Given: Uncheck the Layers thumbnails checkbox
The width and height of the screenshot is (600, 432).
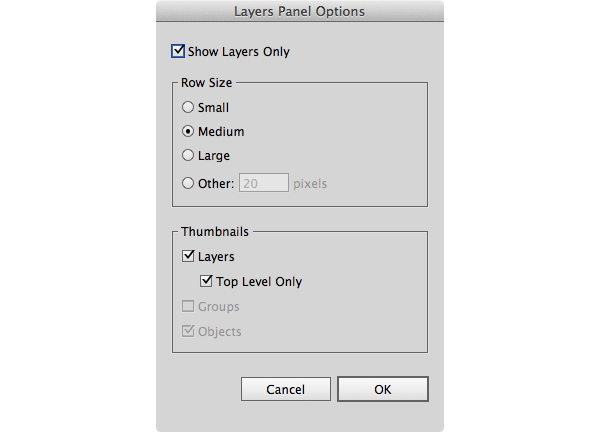Looking at the screenshot, I should (188, 257).
